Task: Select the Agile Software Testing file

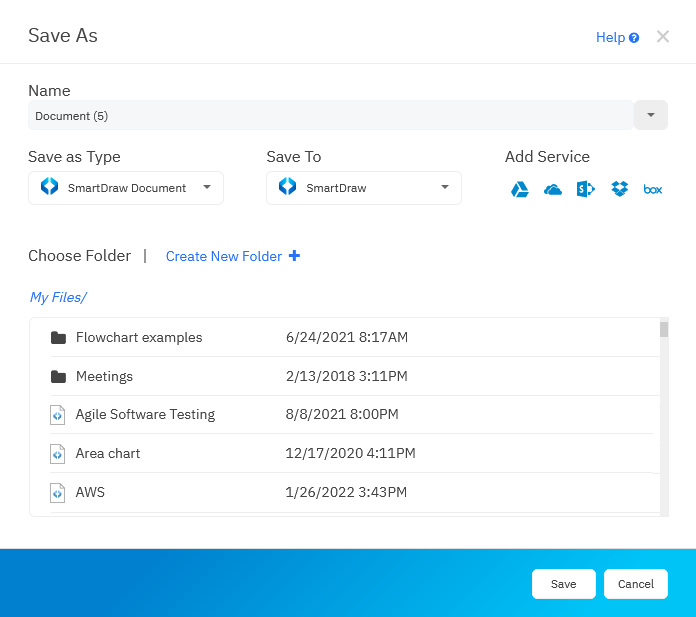Action: (x=145, y=415)
